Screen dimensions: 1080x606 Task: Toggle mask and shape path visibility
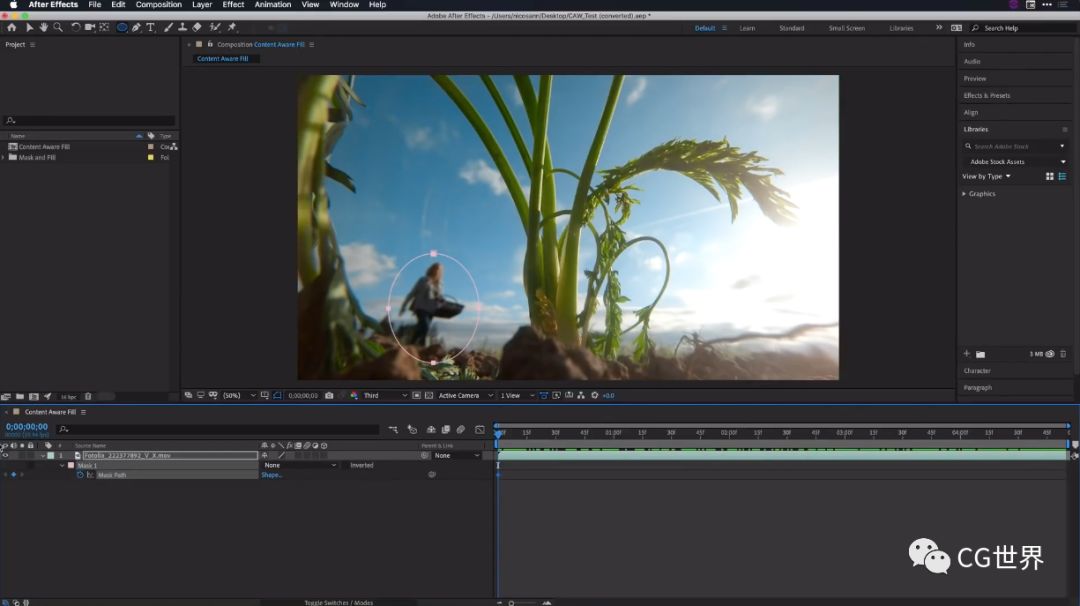coord(277,395)
